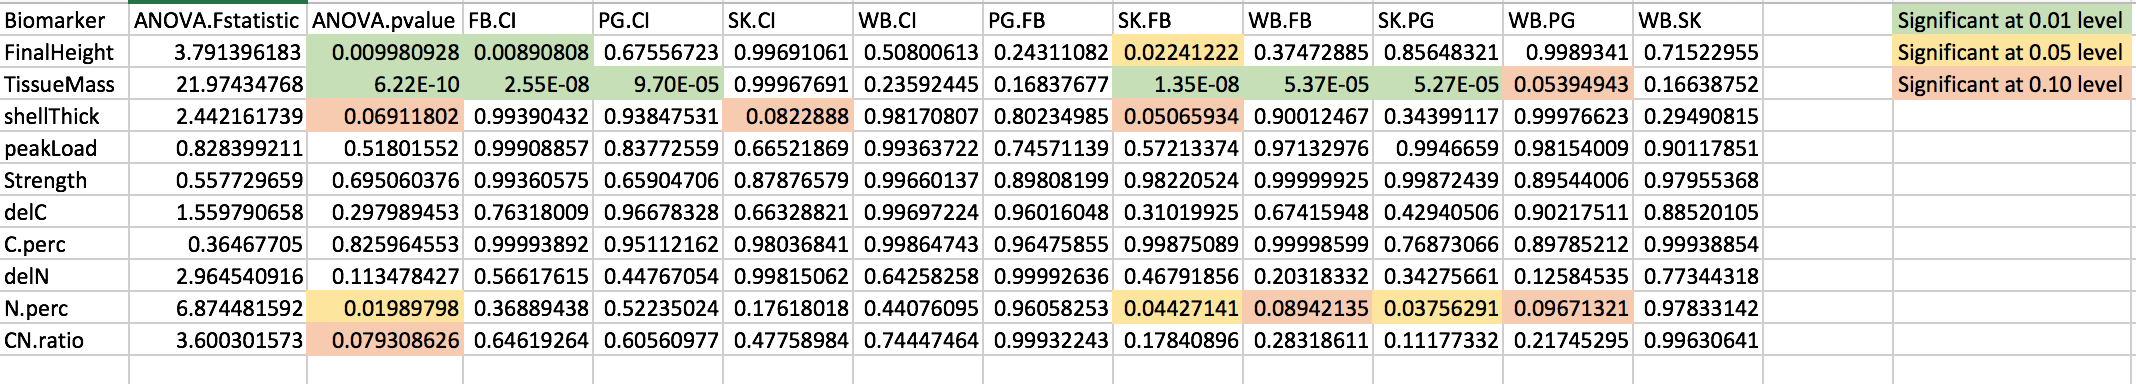Select the TissueMass WB.PG cell 0.05394943
The width and height of the screenshot is (2136, 384).
(x=1568, y=84)
